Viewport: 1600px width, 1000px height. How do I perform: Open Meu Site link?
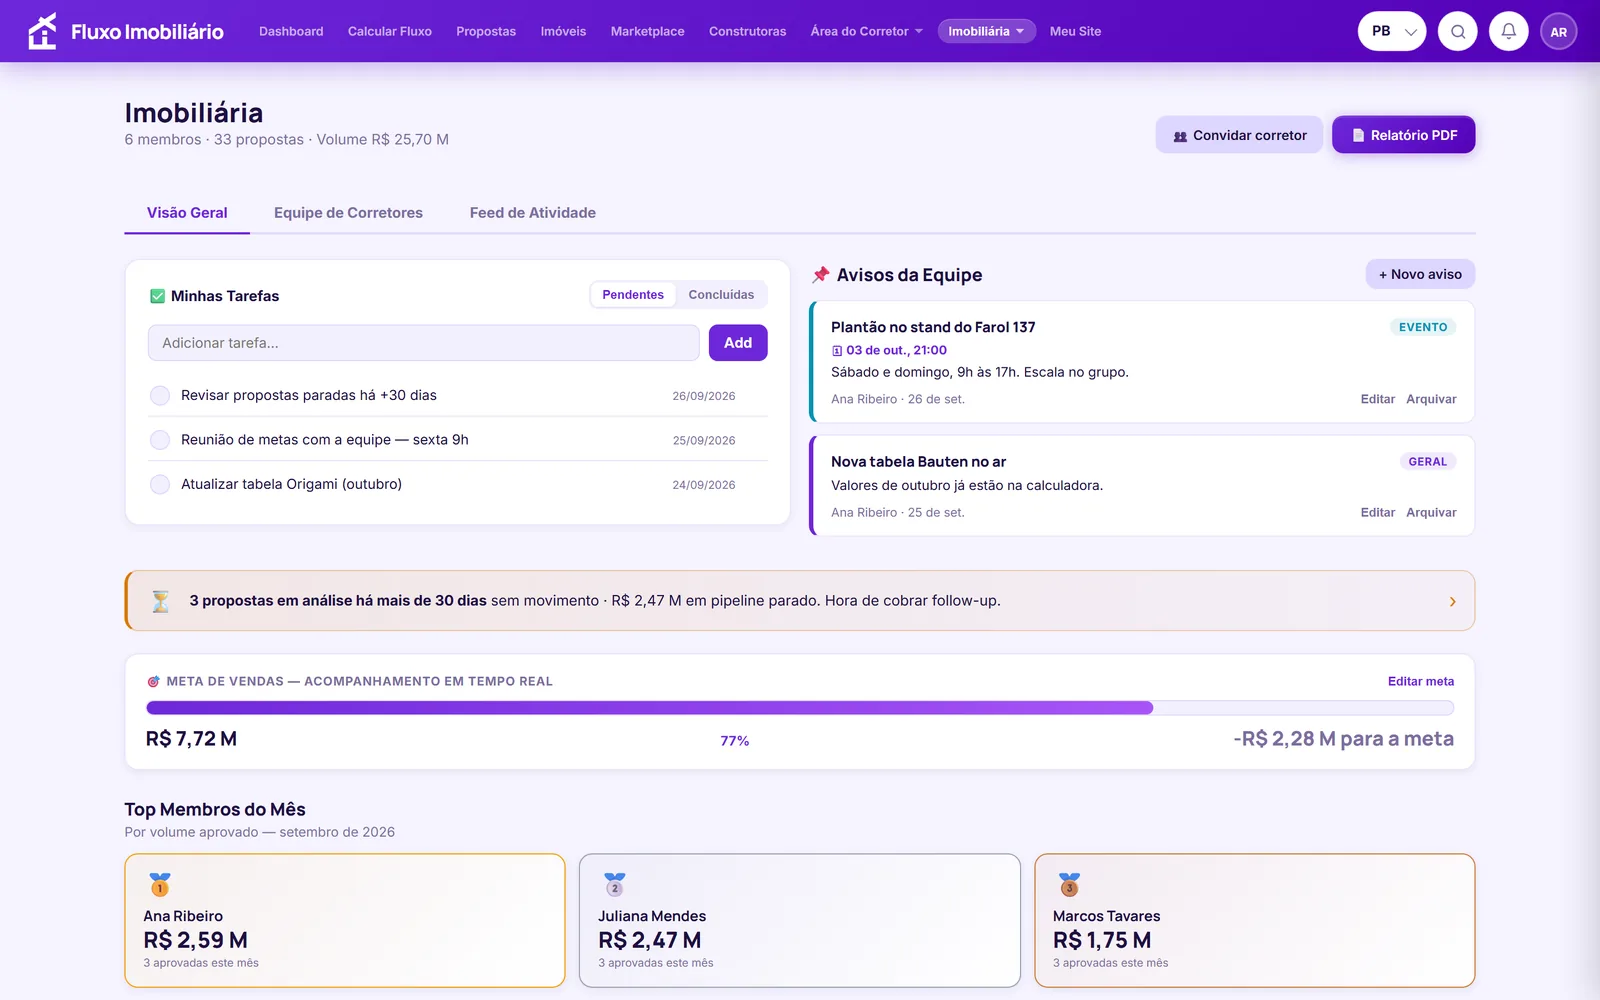(1075, 31)
